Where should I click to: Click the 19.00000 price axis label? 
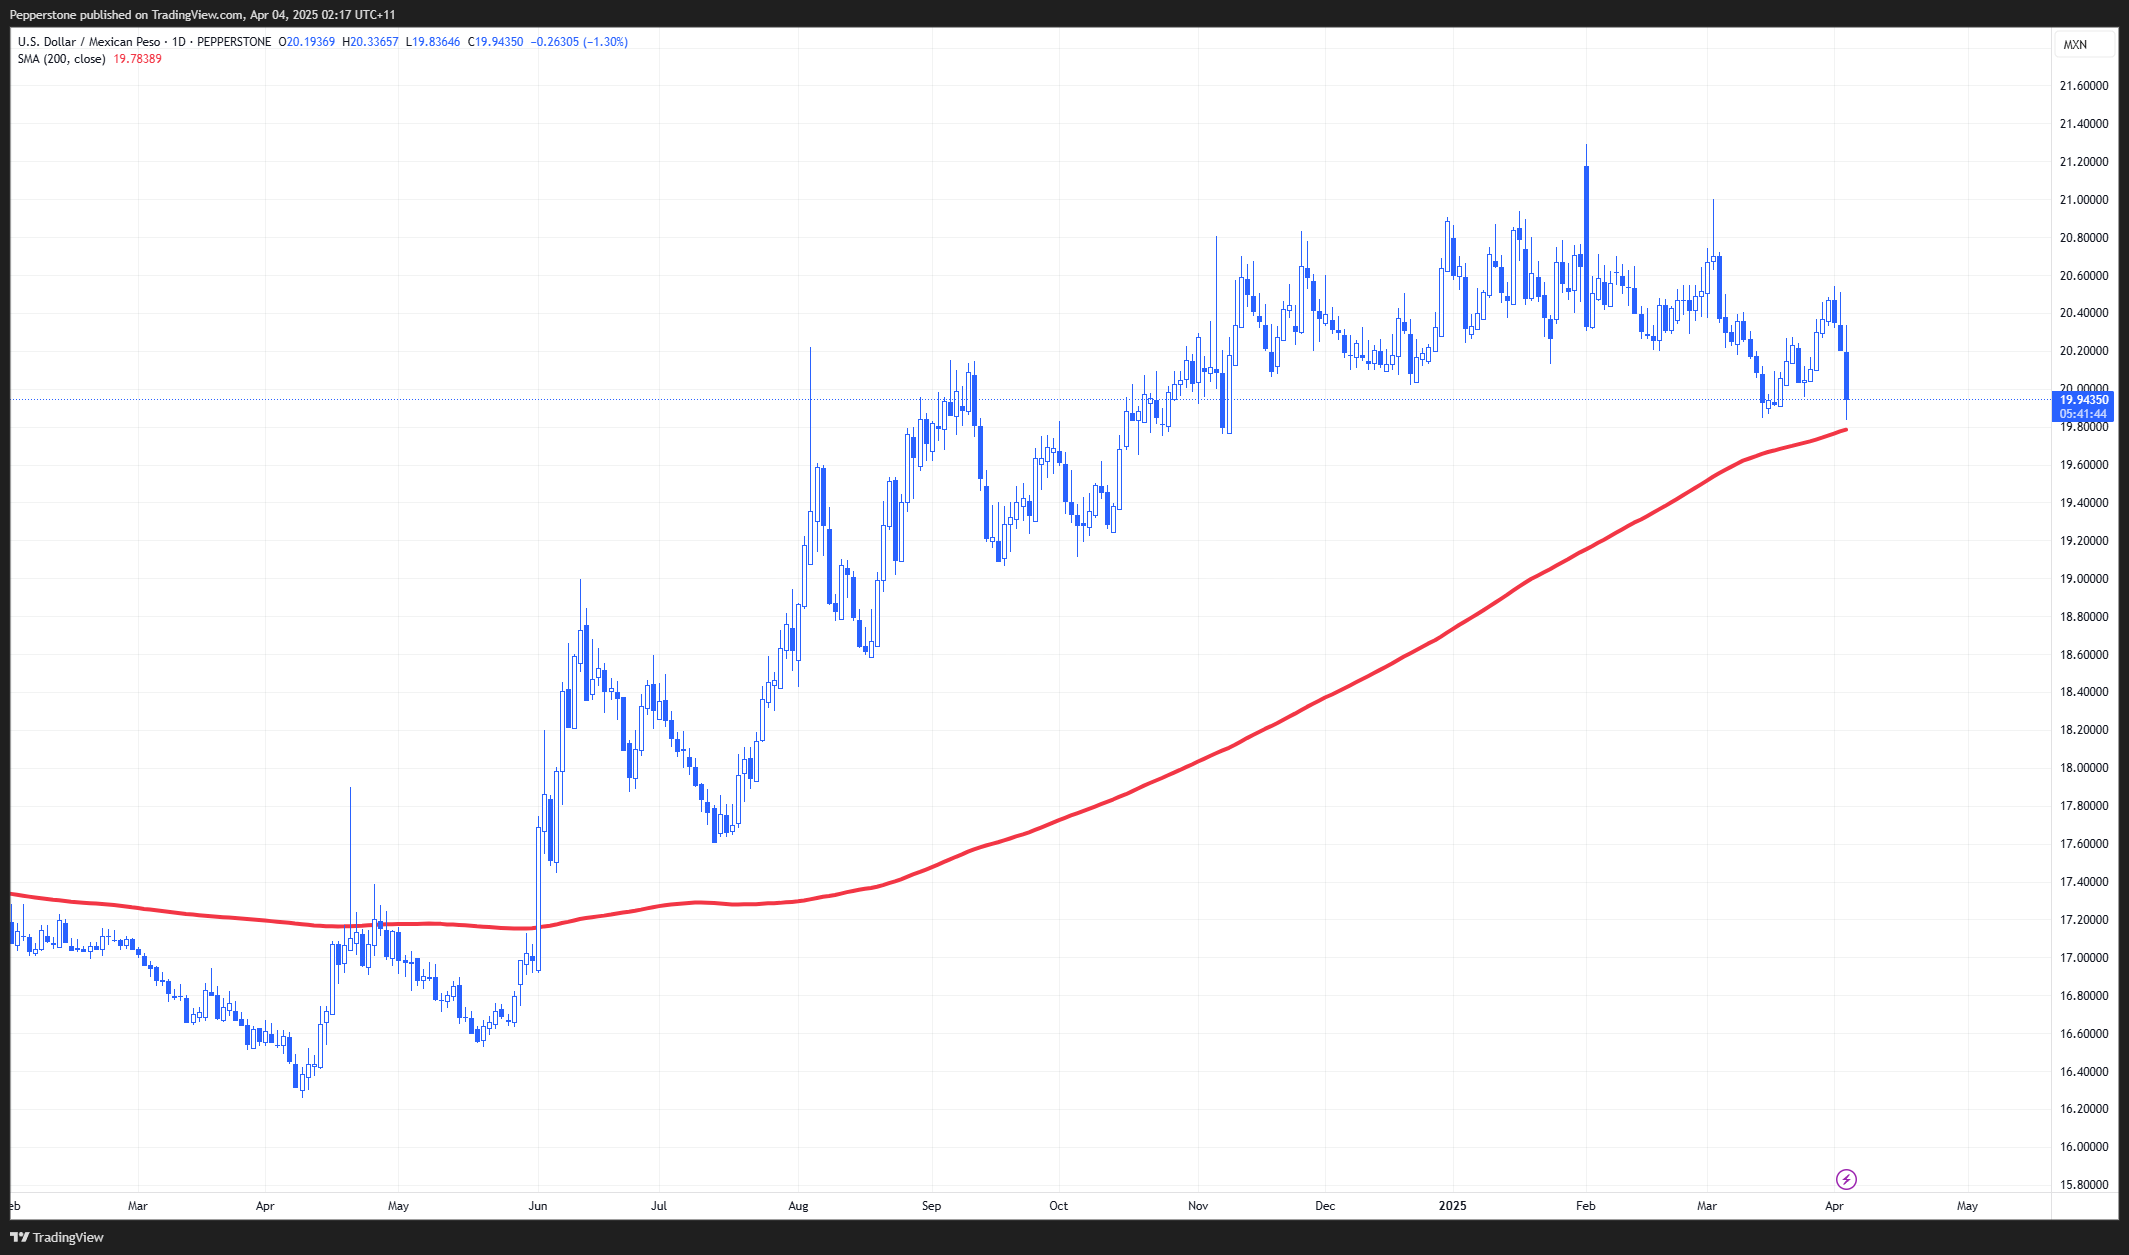coord(2084,579)
